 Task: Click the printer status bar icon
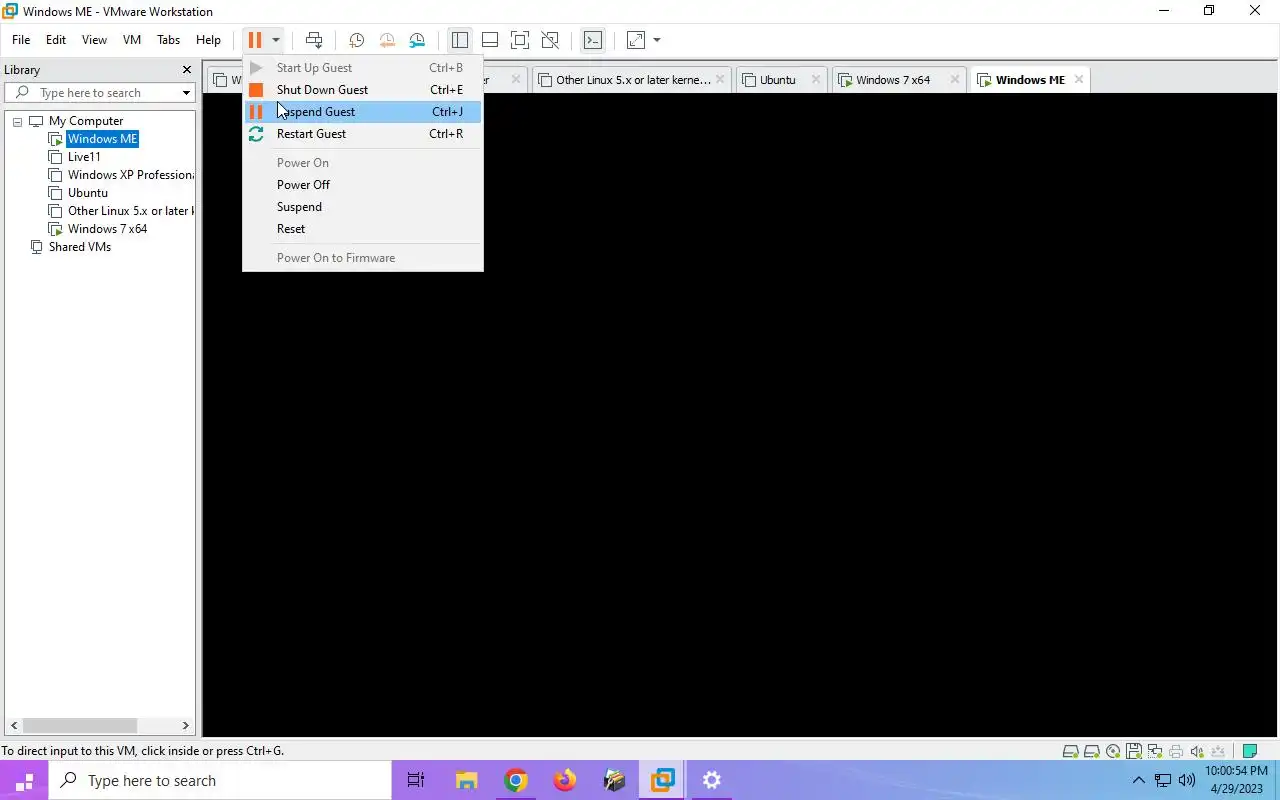pyautogui.click(x=1175, y=751)
